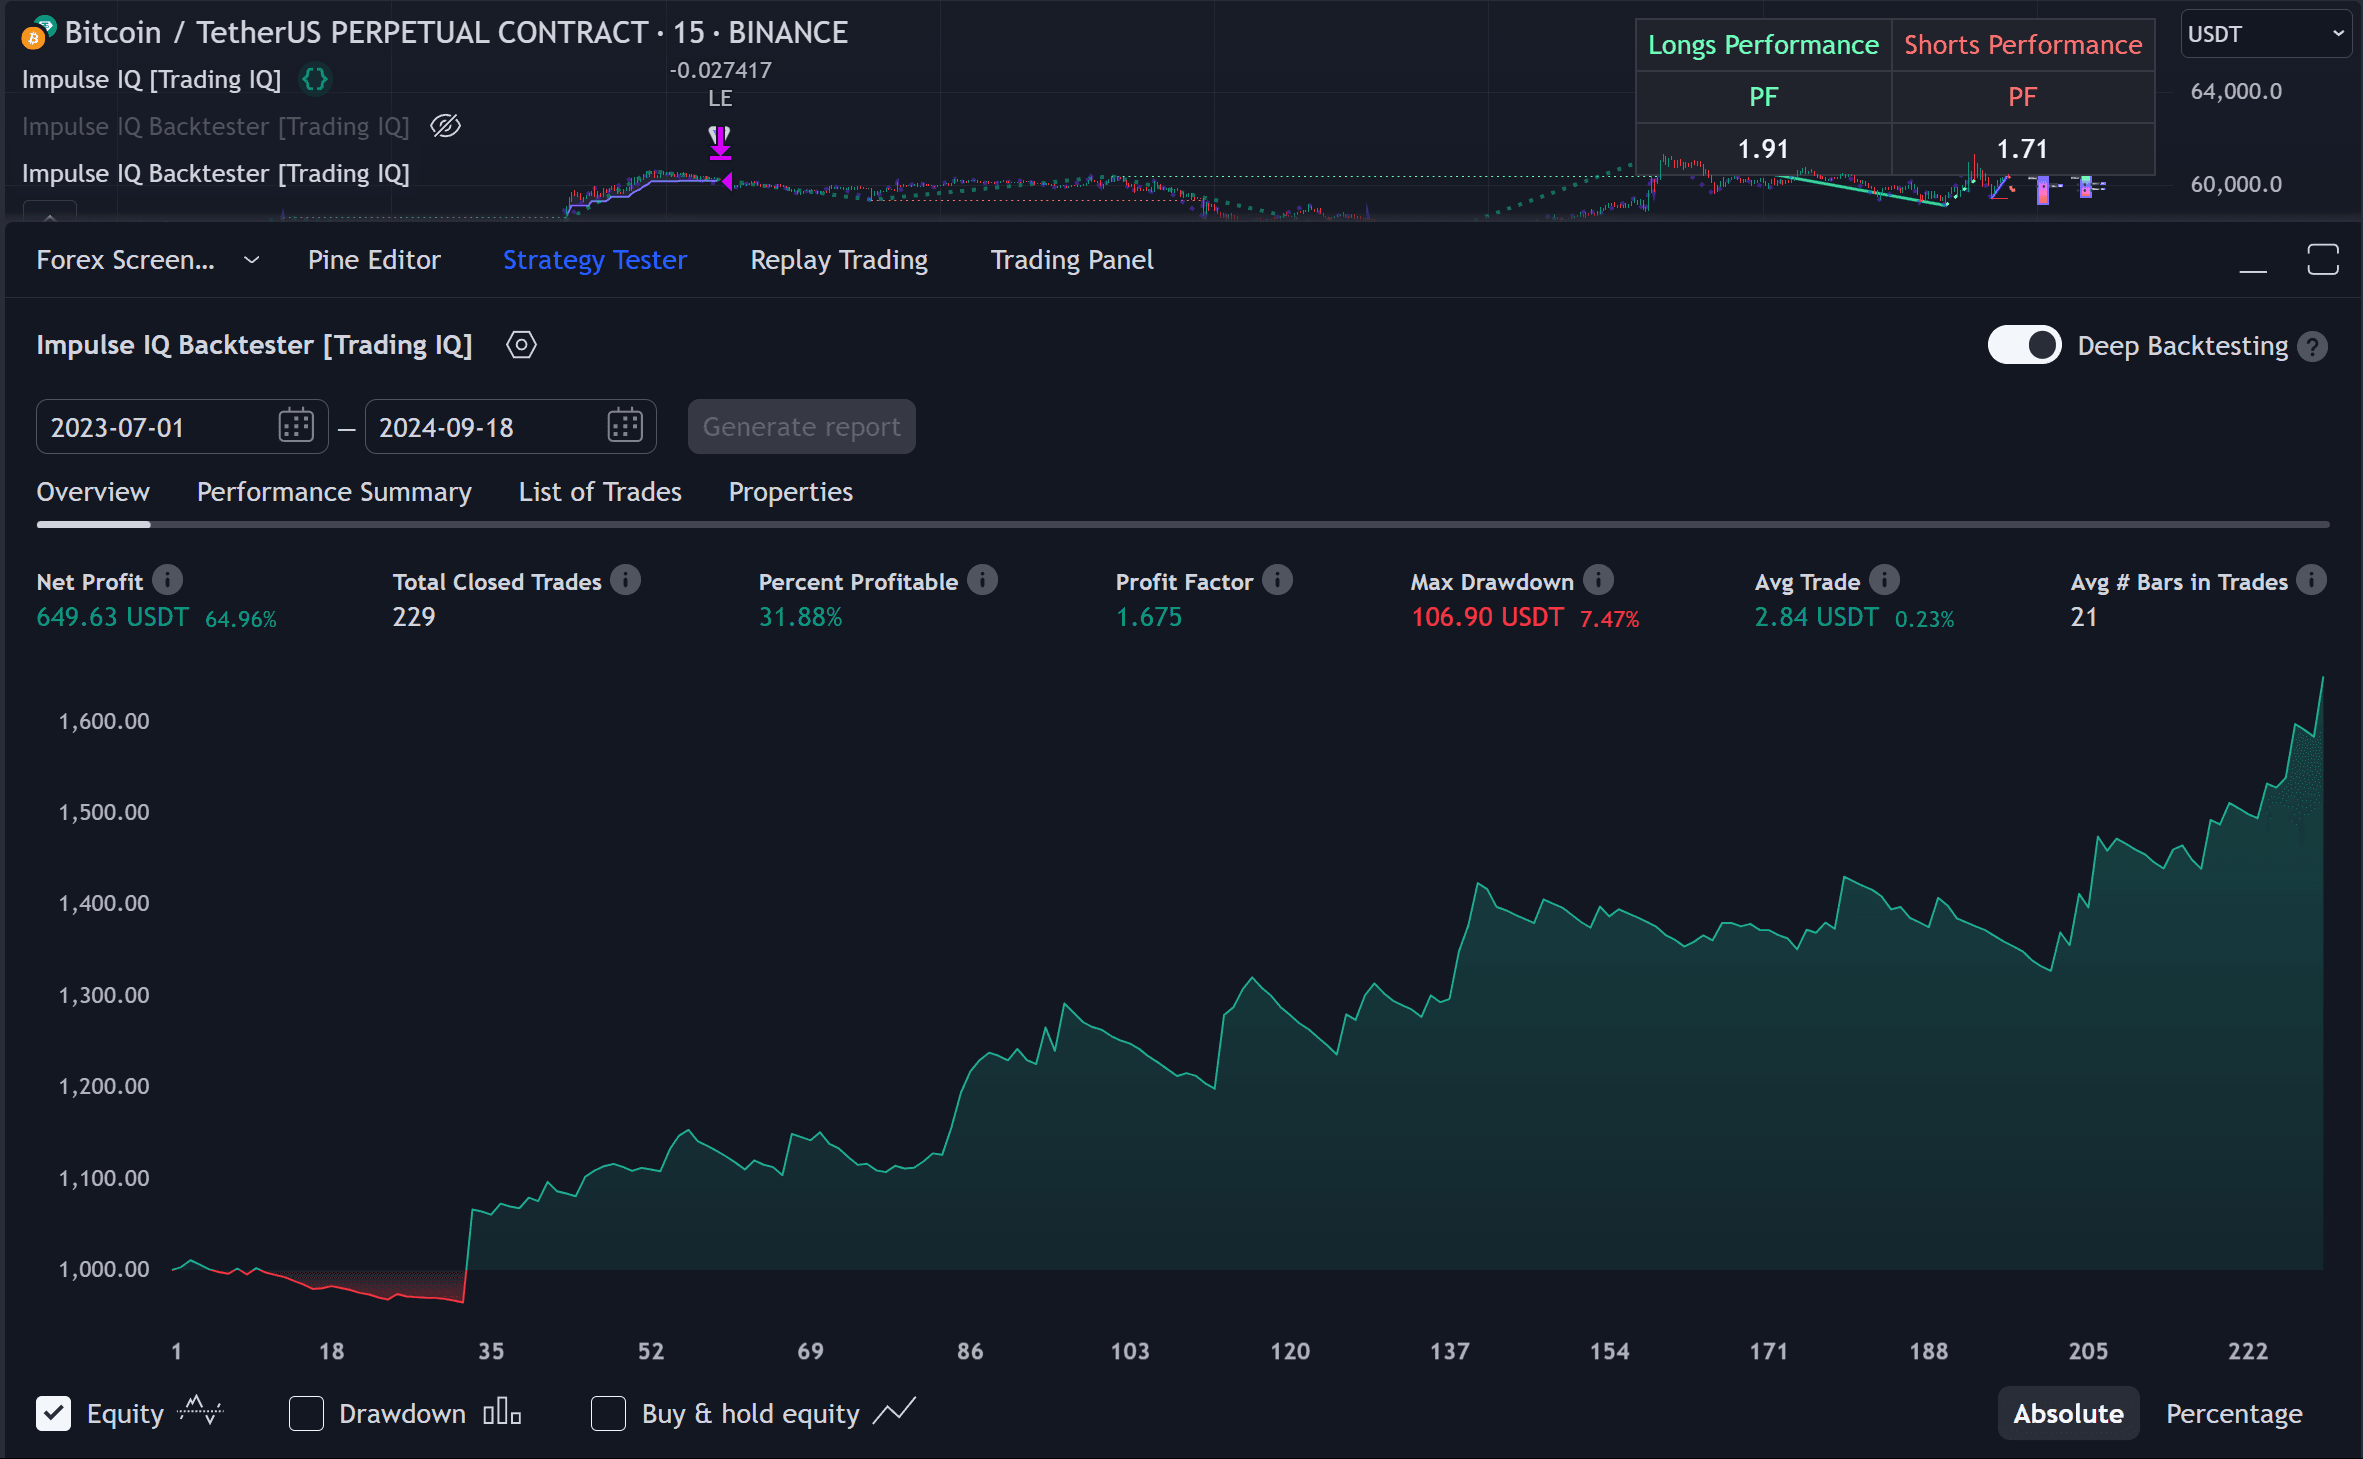
Task: Click Generate report button
Action: pyautogui.click(x=801, y=427)
